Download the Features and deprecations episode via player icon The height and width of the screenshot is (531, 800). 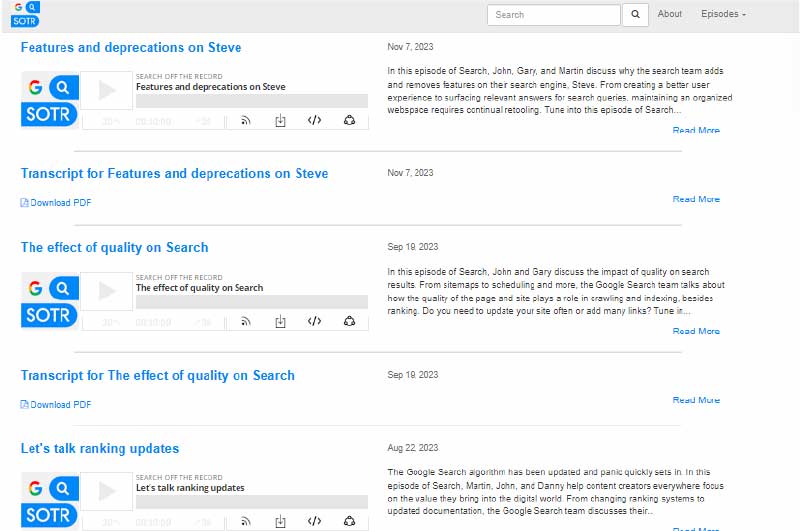coord(280,121)
